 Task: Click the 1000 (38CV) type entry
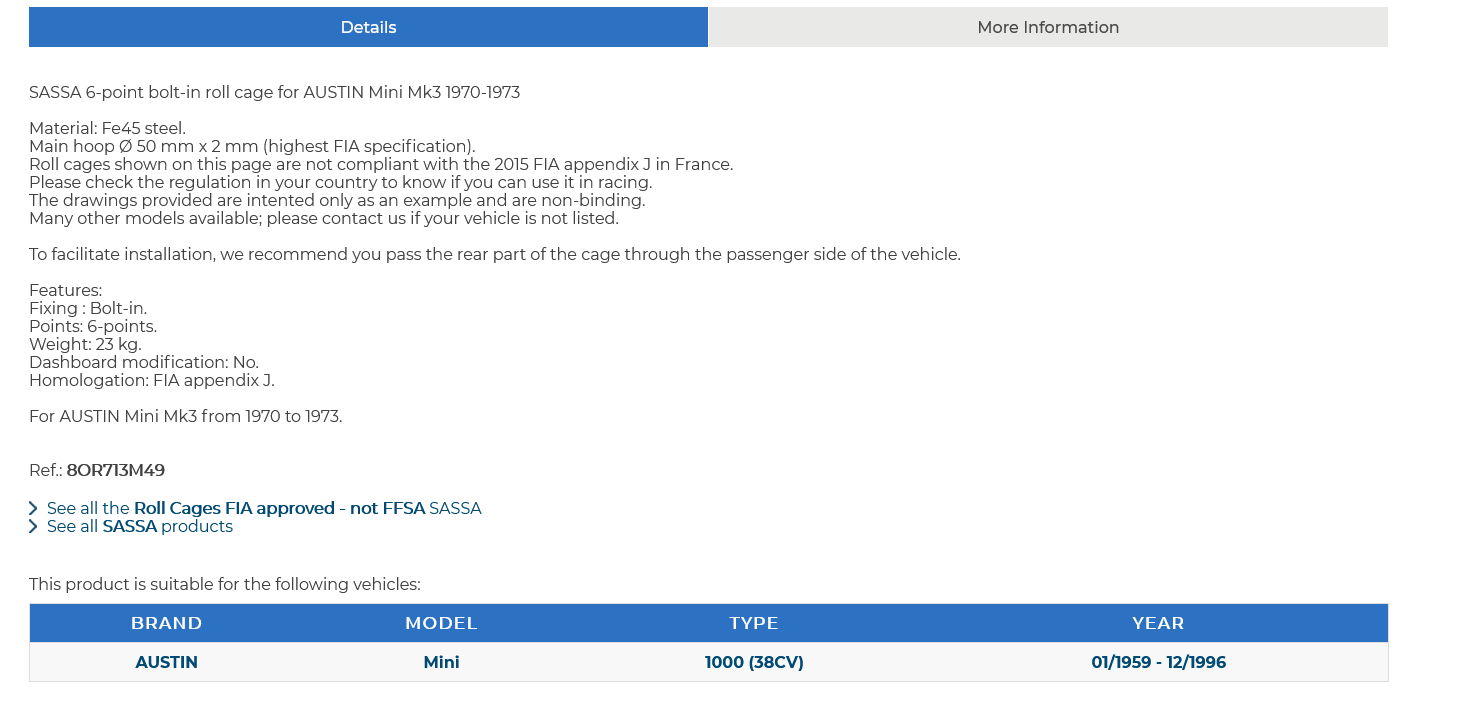(x=754, y=662)
